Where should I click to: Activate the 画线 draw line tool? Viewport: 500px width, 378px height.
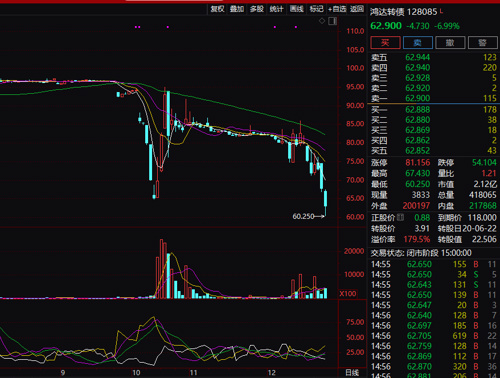point(297,9)
